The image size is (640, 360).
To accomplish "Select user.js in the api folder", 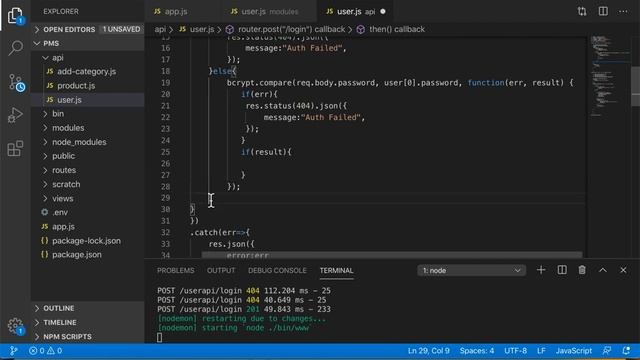I will [87, 100].
